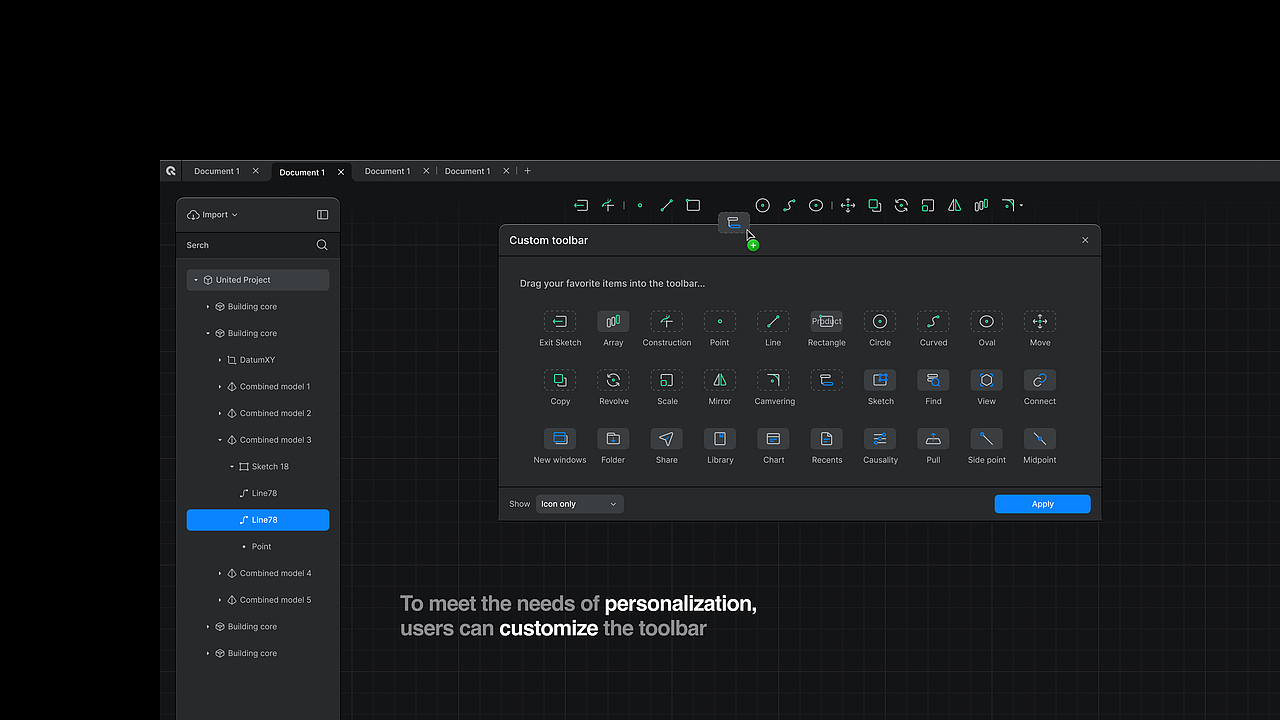Activate the Mirror tool in the top toolbar

click(x=955, y=205)
